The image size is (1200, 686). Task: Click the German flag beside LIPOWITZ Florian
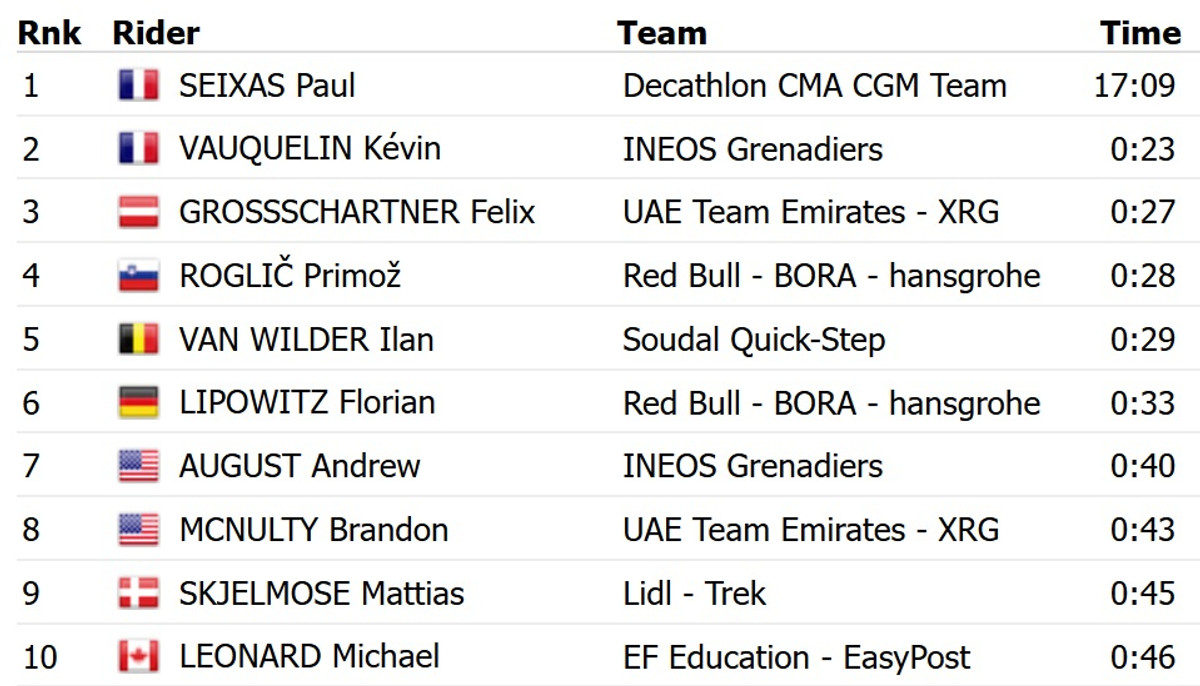tap(138, 402)
